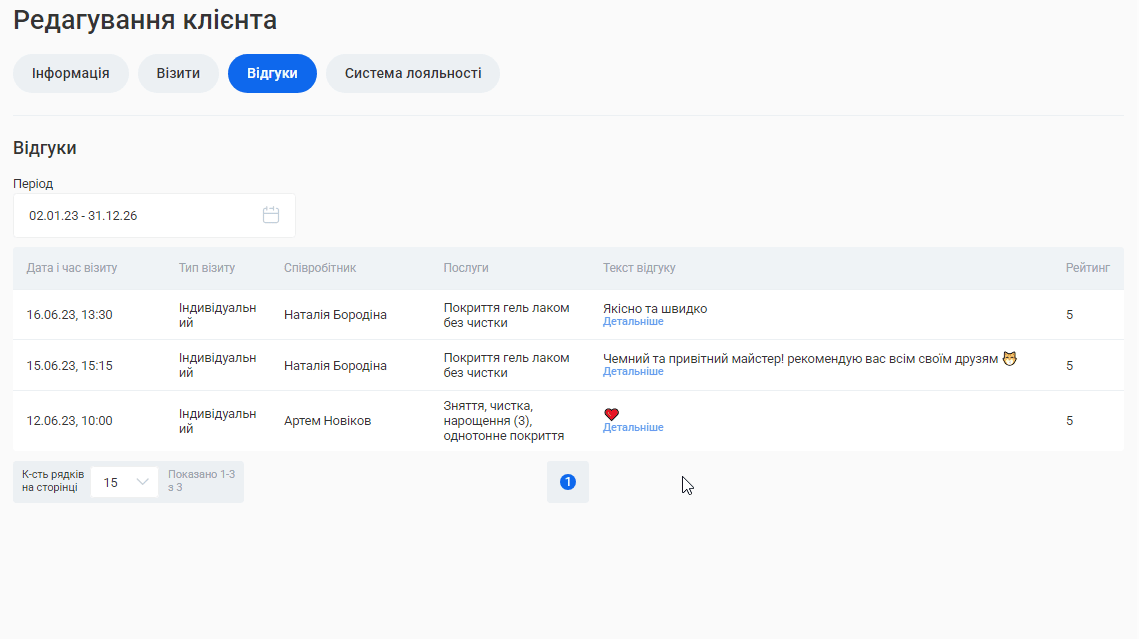Image resolution: width=1139 pixels, height=639 pixels.
Task: Sort by Рейтинг column header
Action: tap(1087, 268)
